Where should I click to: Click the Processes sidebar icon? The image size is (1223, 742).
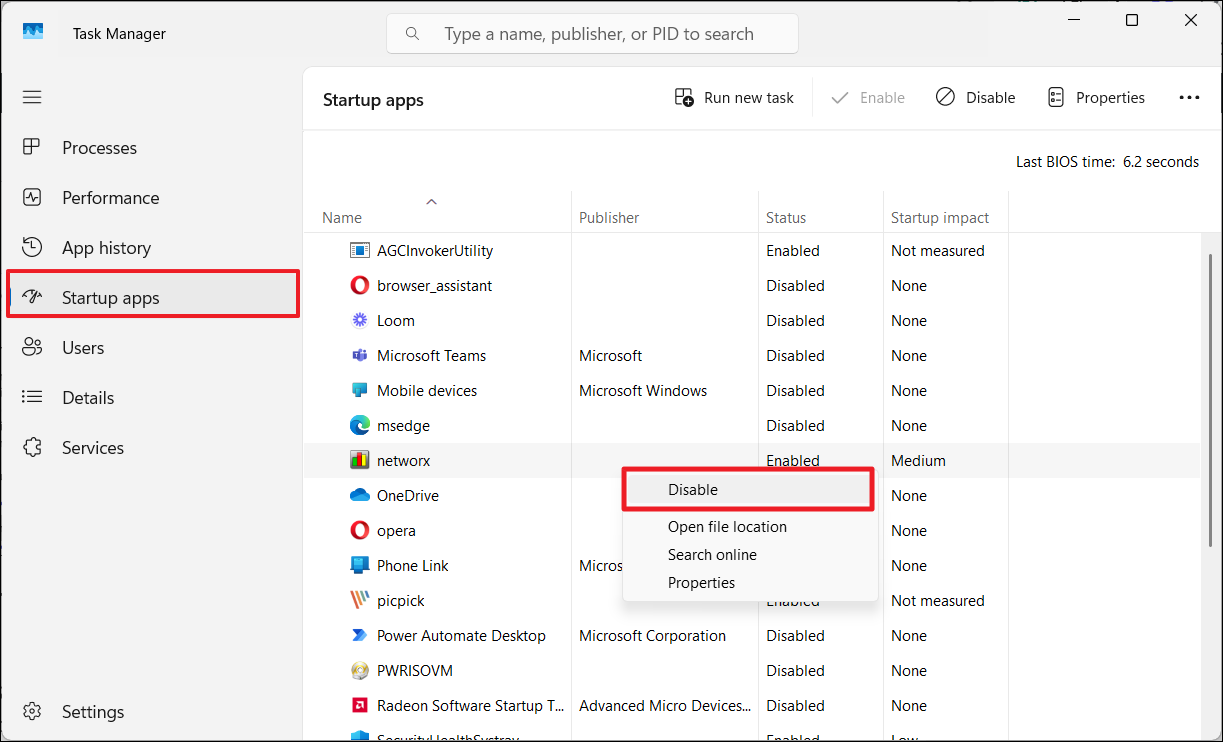click(32, 147)
